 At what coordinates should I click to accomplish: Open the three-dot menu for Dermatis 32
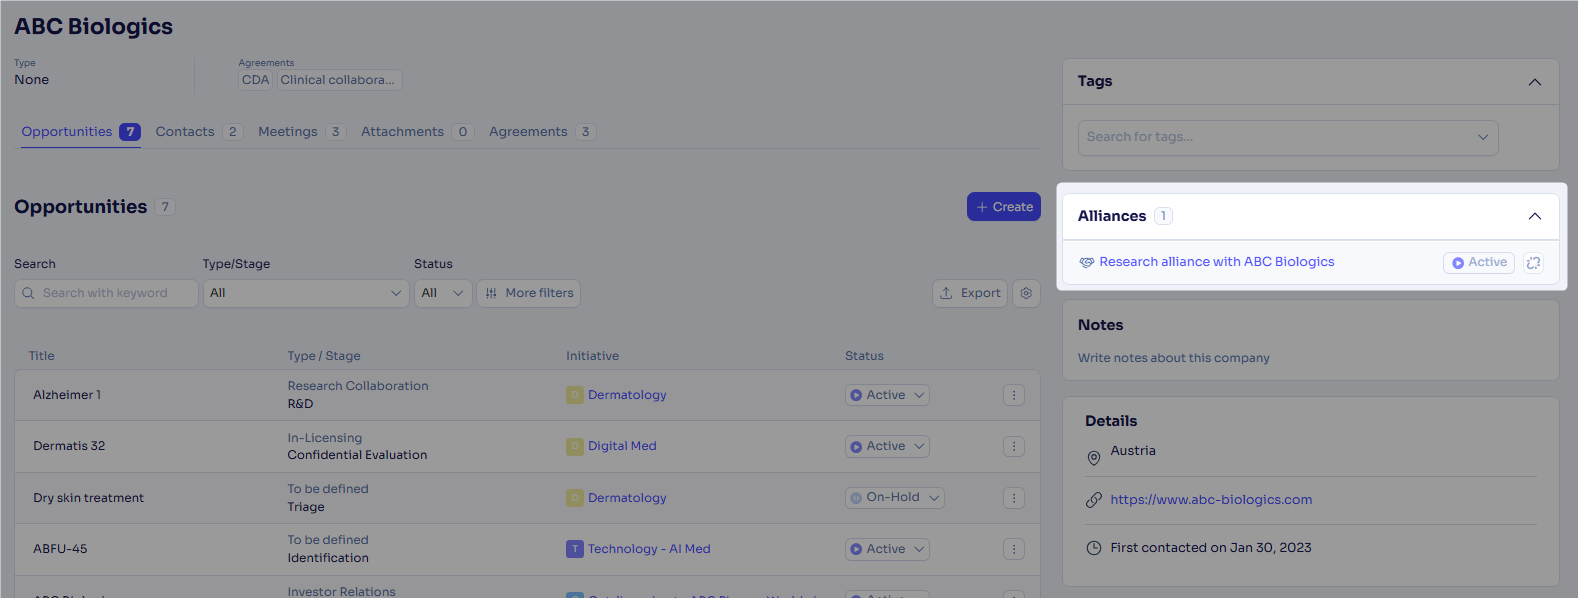click(1014, 447)
